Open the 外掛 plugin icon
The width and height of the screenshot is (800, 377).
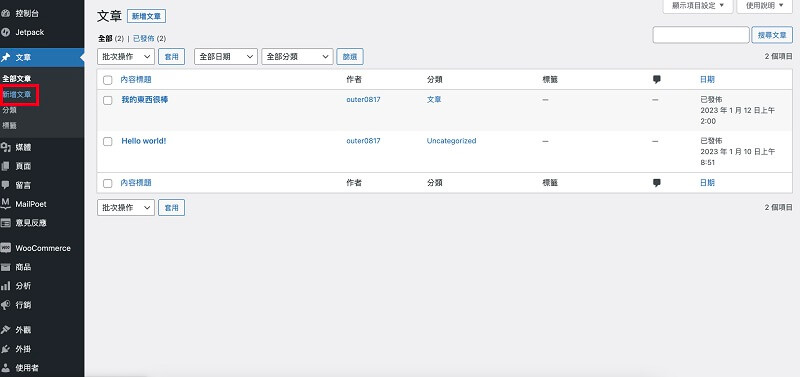(6, 349)
